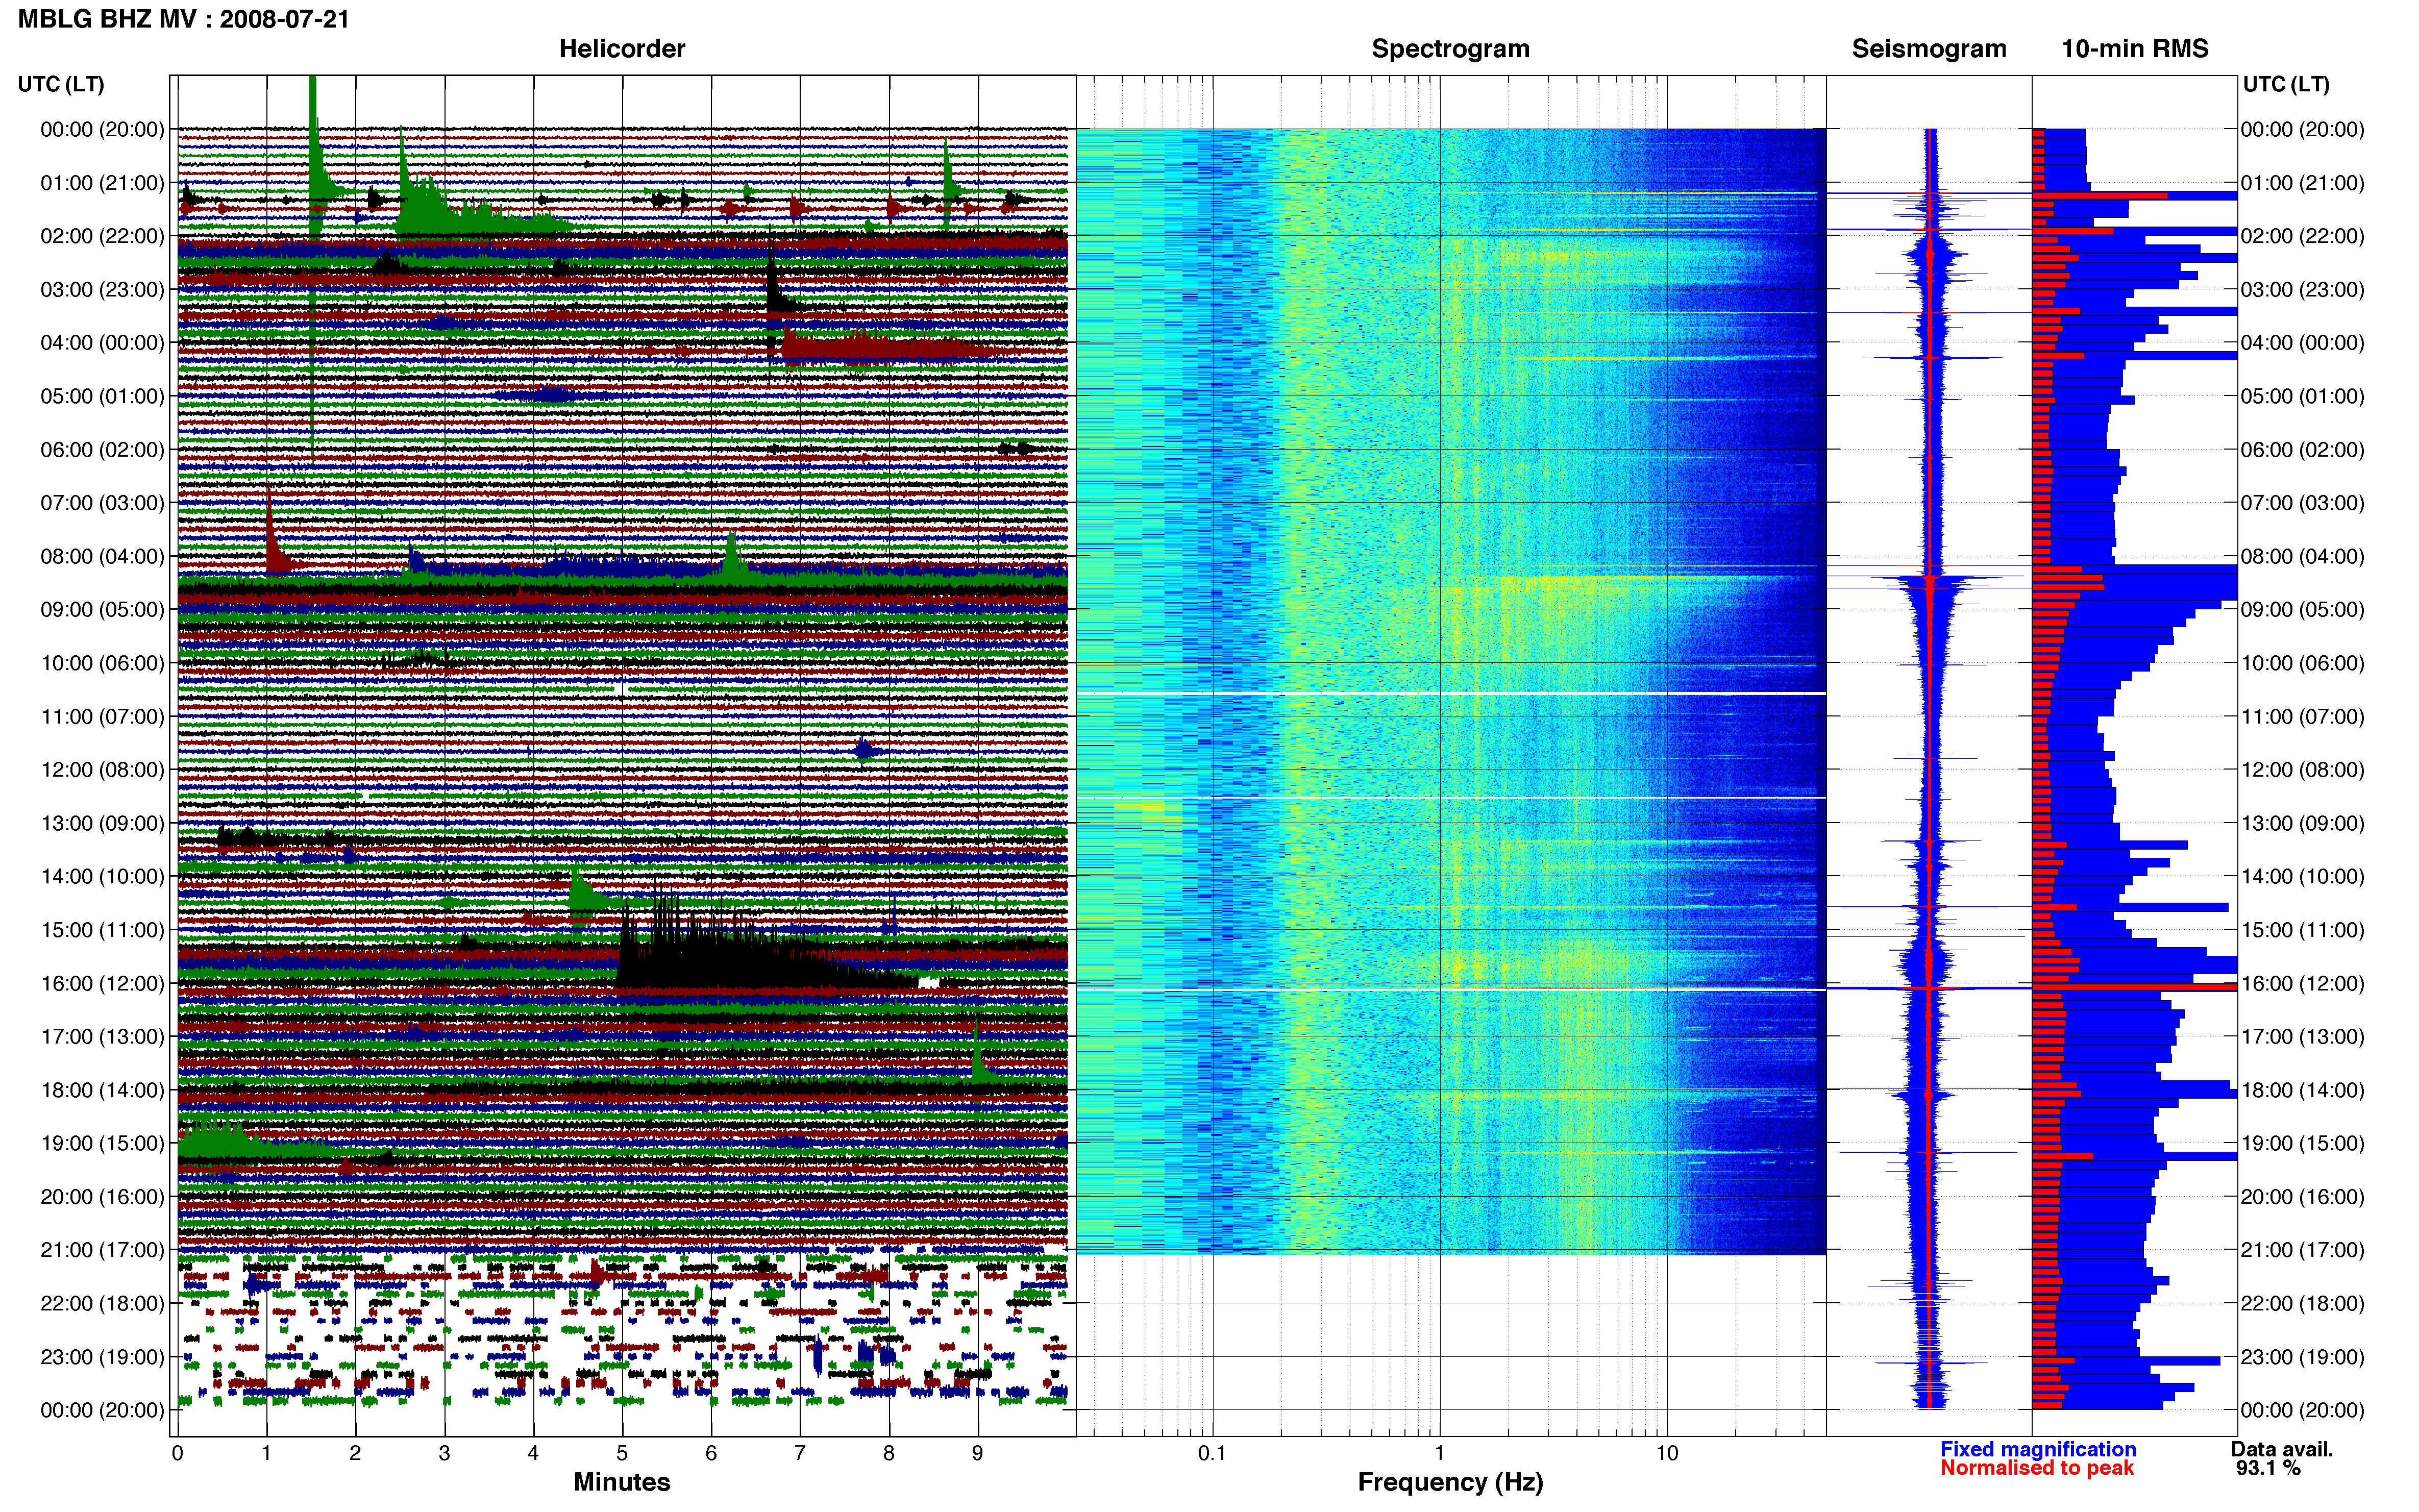Click left-axis time label 18:00 (14:00)

pos(102,1090)
